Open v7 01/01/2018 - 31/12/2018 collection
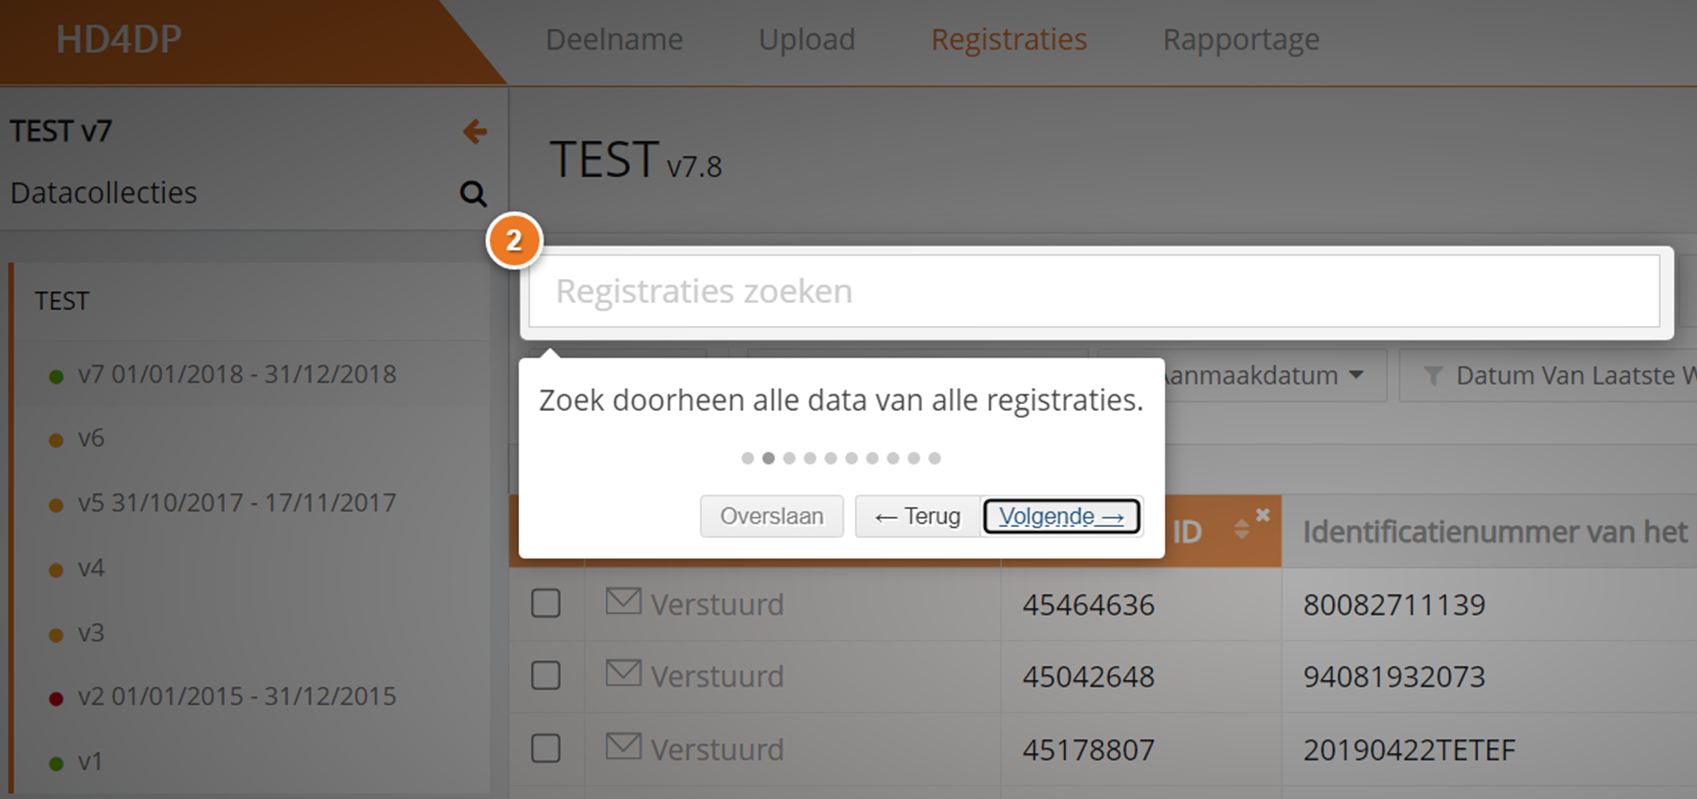1697x799 pixels. pos(236,374)
